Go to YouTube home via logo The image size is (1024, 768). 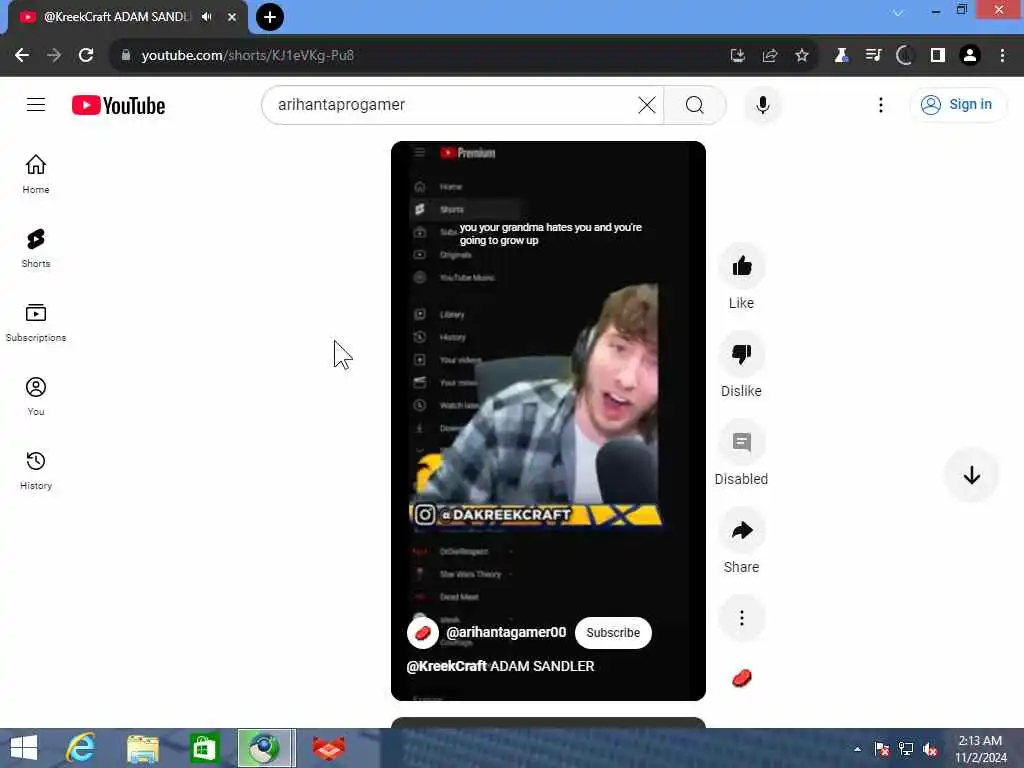click(x=118, y=105)
